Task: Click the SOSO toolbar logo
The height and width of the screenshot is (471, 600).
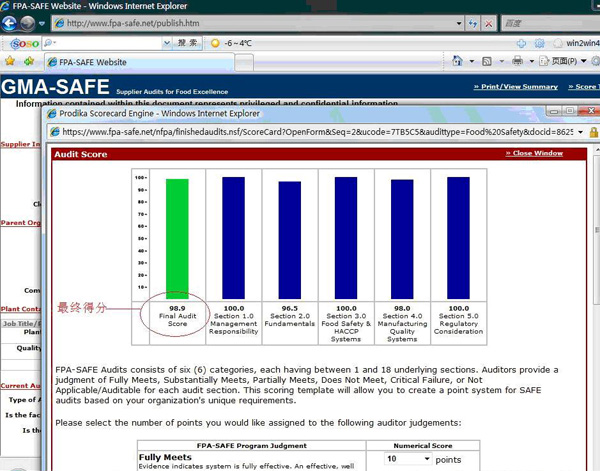Action: pos(23,43)
